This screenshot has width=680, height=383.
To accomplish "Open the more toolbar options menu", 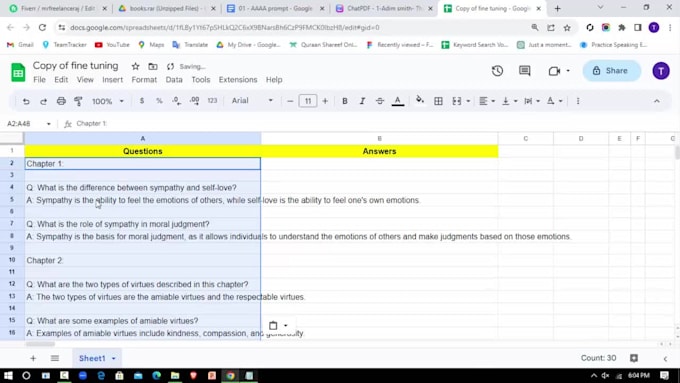I will pos(578,101).
